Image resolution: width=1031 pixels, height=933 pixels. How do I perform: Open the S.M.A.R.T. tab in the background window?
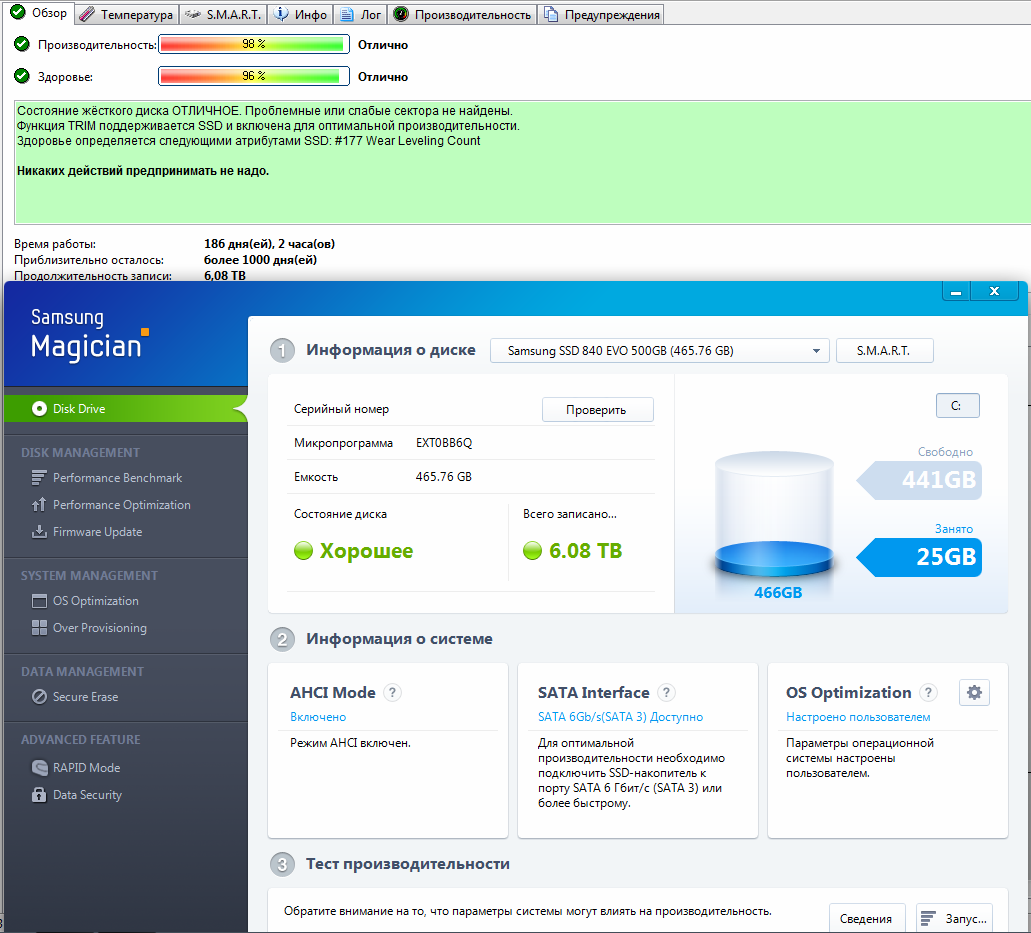point(223,14)
